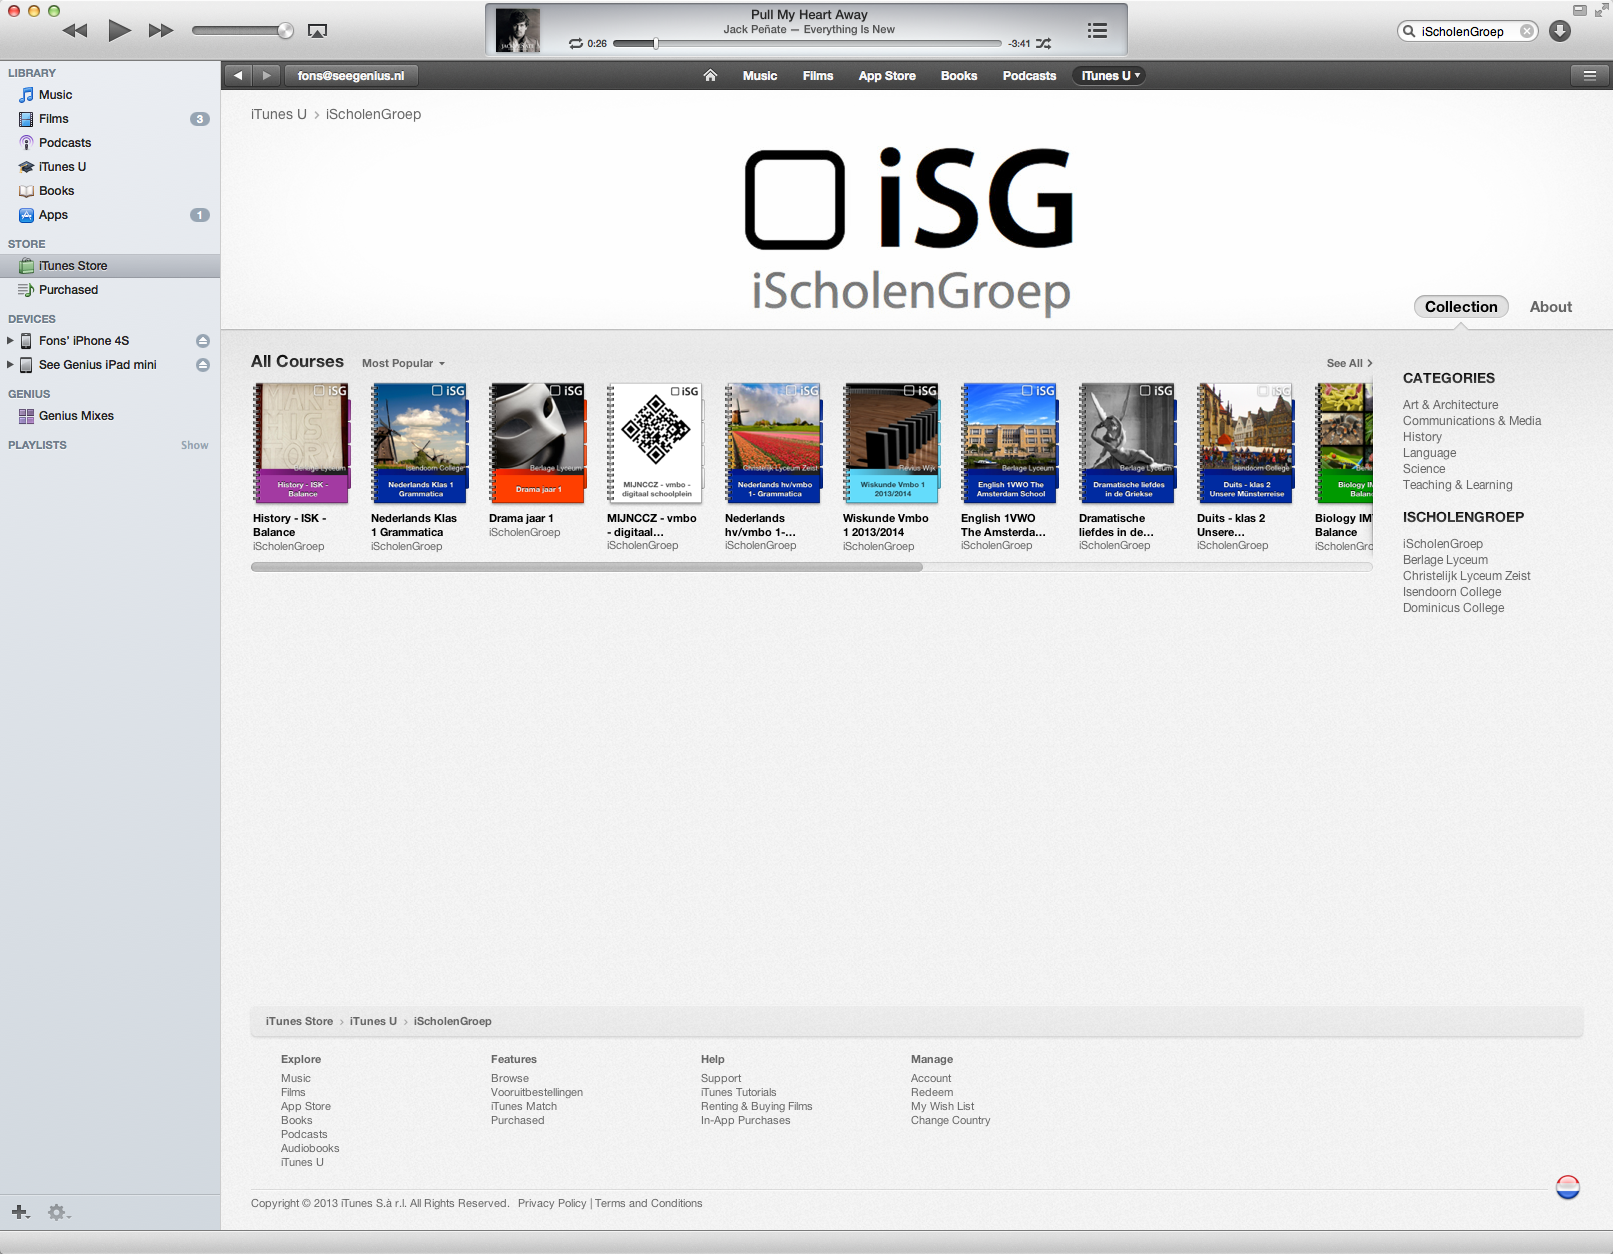The height and width of the screenshot is (1254, 1613).
Task: Open Genius Mixes in the sidebar
Action: (x=110, y=416)
